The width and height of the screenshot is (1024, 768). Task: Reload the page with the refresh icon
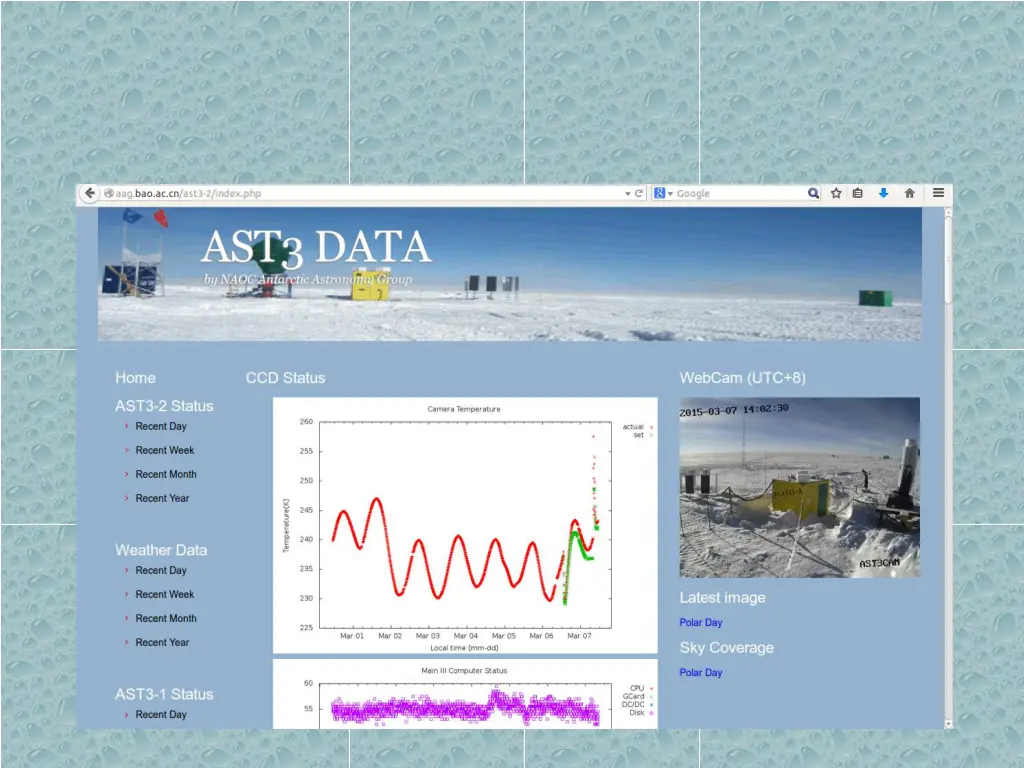point(639,193)
